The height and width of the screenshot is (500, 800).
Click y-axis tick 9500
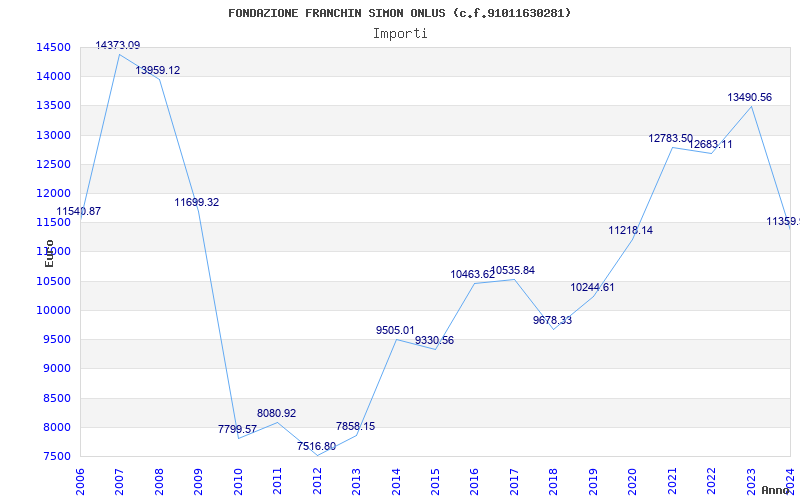click(x=56, y=340)
